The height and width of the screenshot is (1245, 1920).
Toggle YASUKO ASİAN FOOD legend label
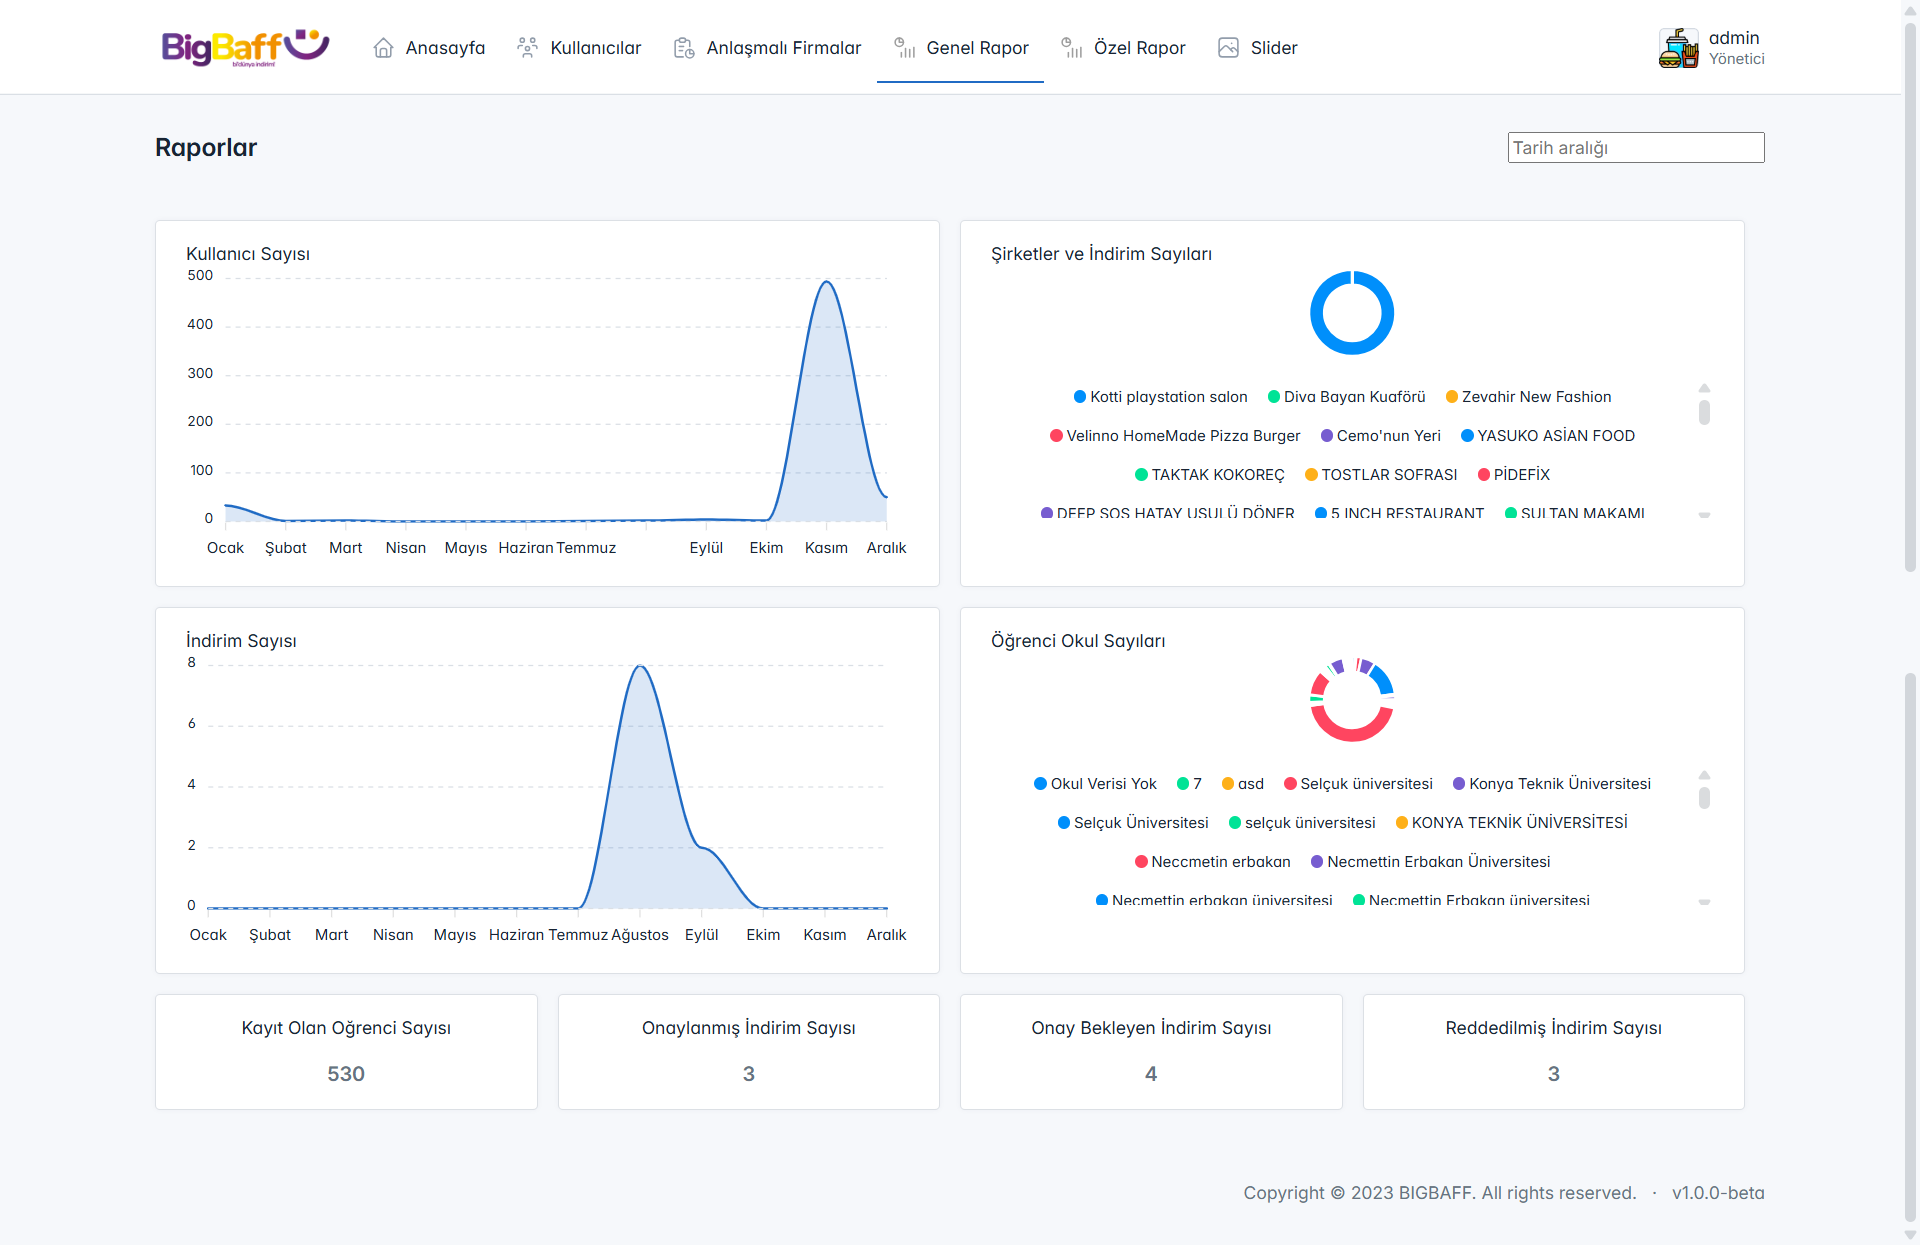1555,436
